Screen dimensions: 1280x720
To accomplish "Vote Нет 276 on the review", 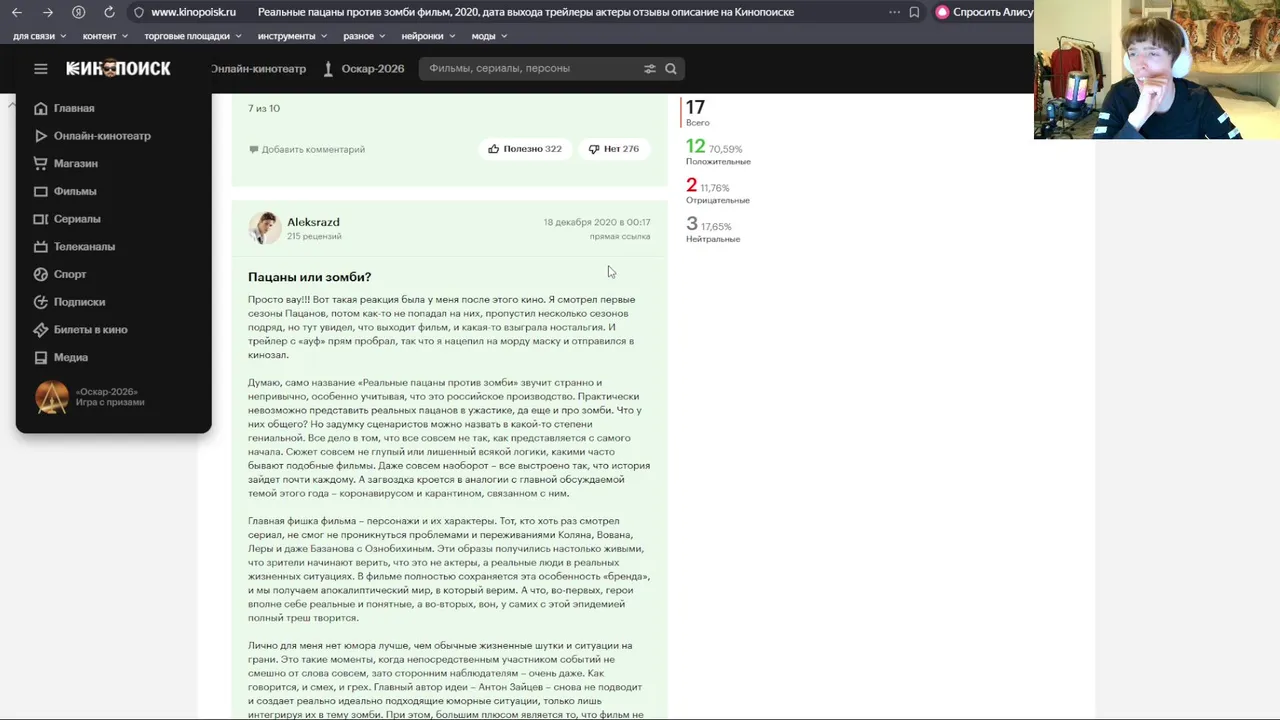I will [614, 149].
